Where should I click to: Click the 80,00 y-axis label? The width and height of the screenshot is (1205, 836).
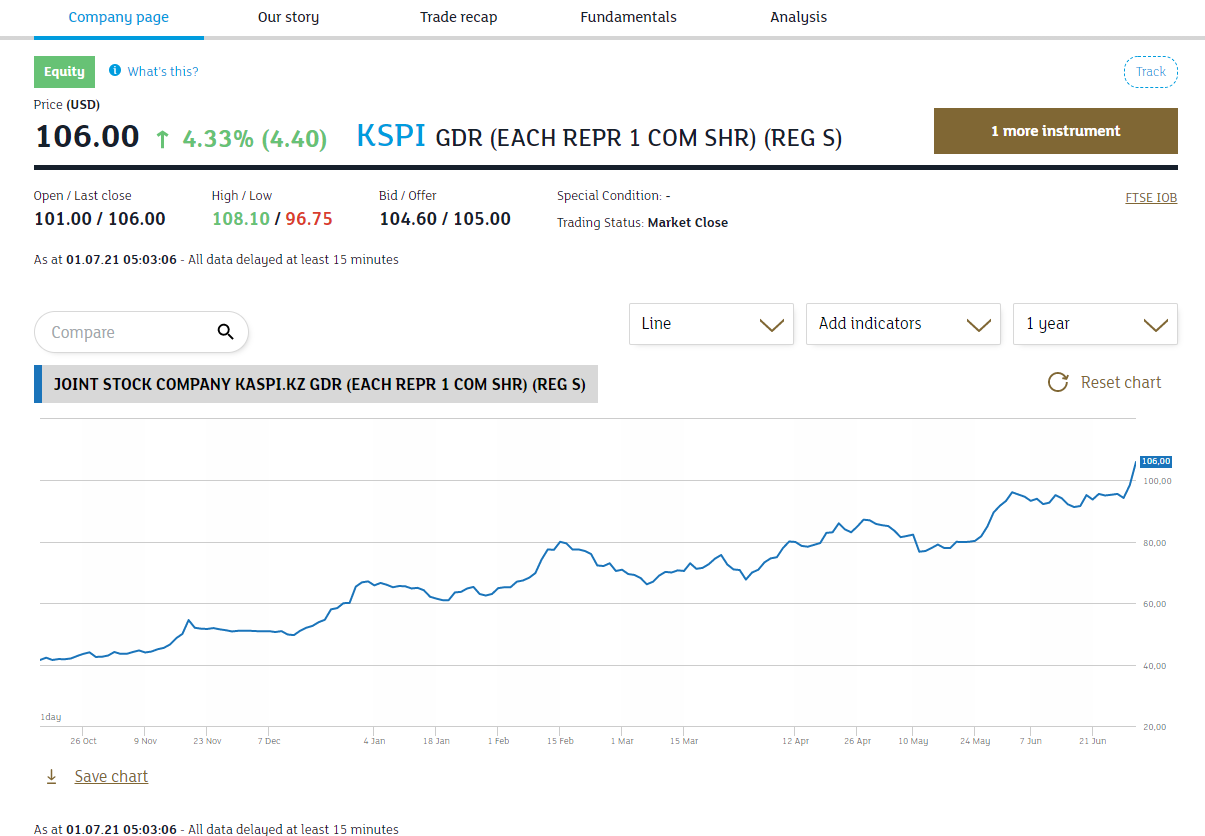tap(1155, 543)
